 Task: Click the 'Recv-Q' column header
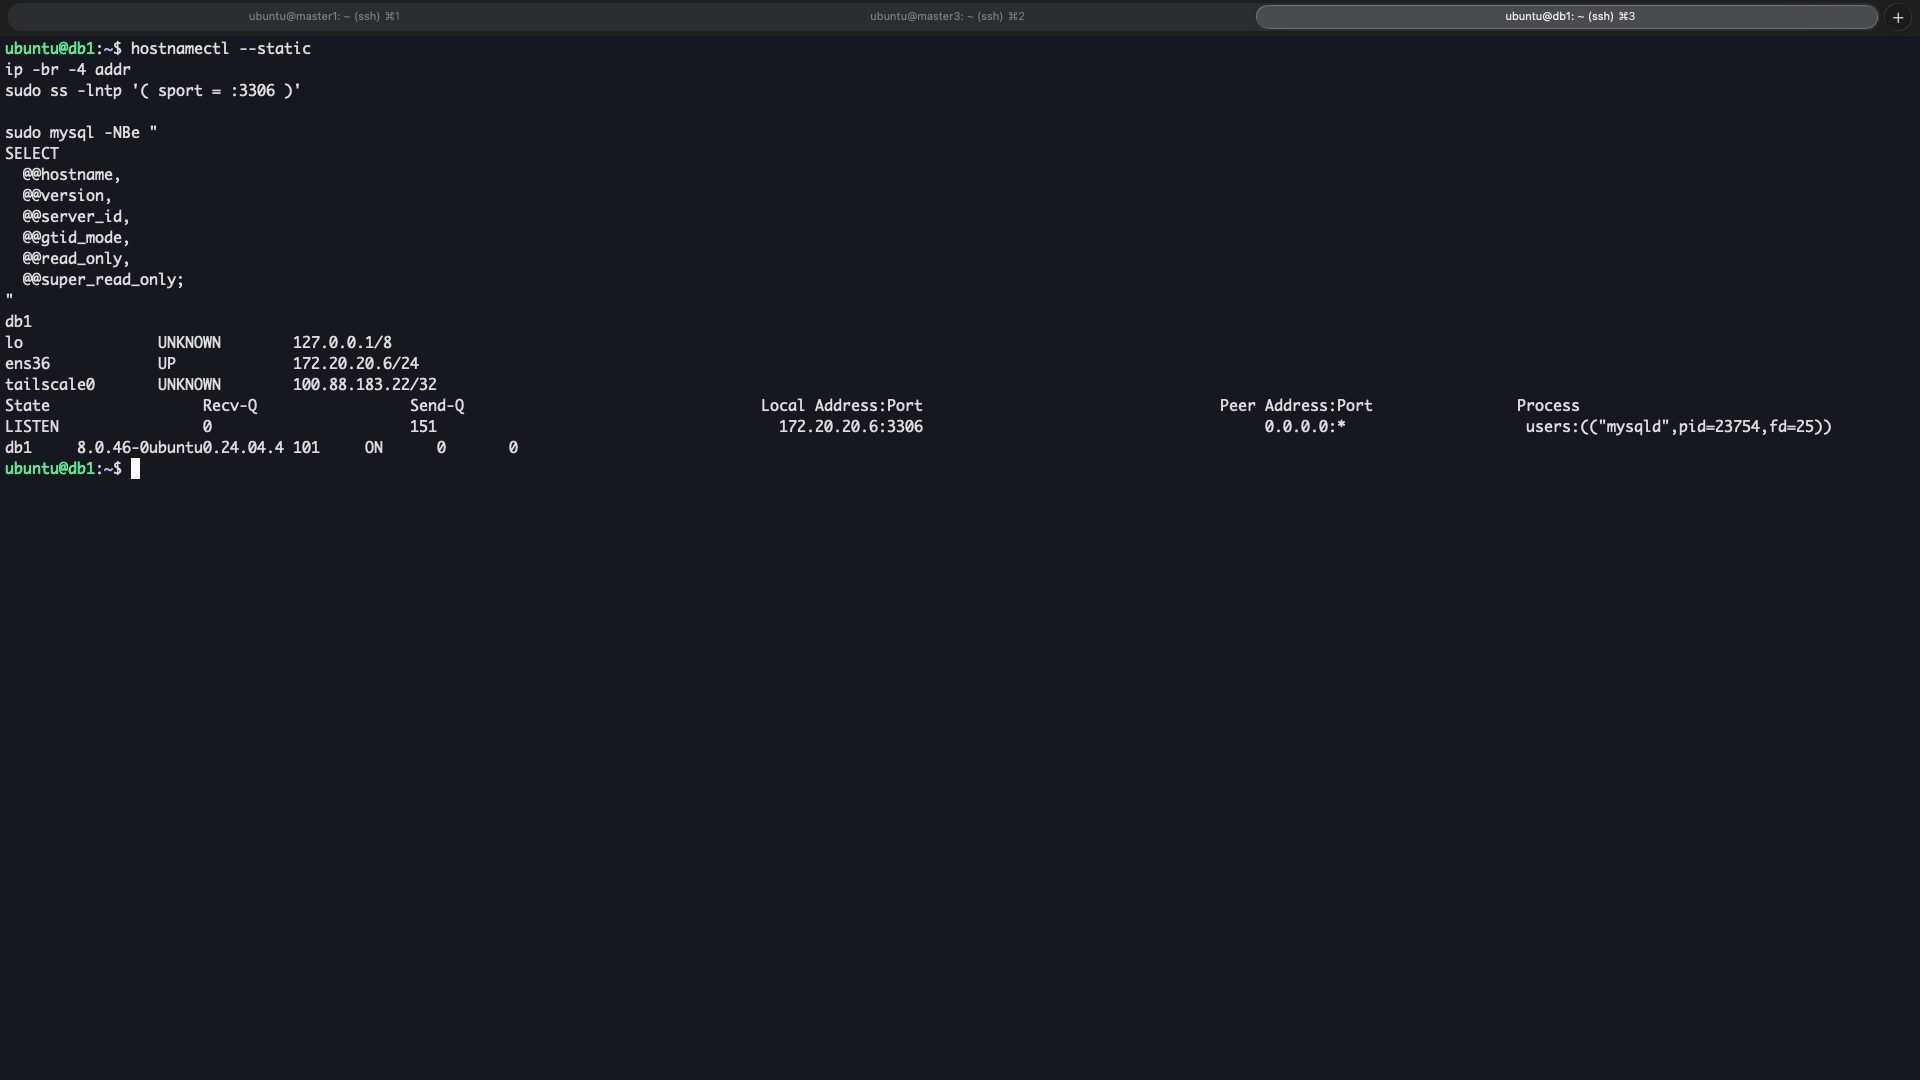229,406
